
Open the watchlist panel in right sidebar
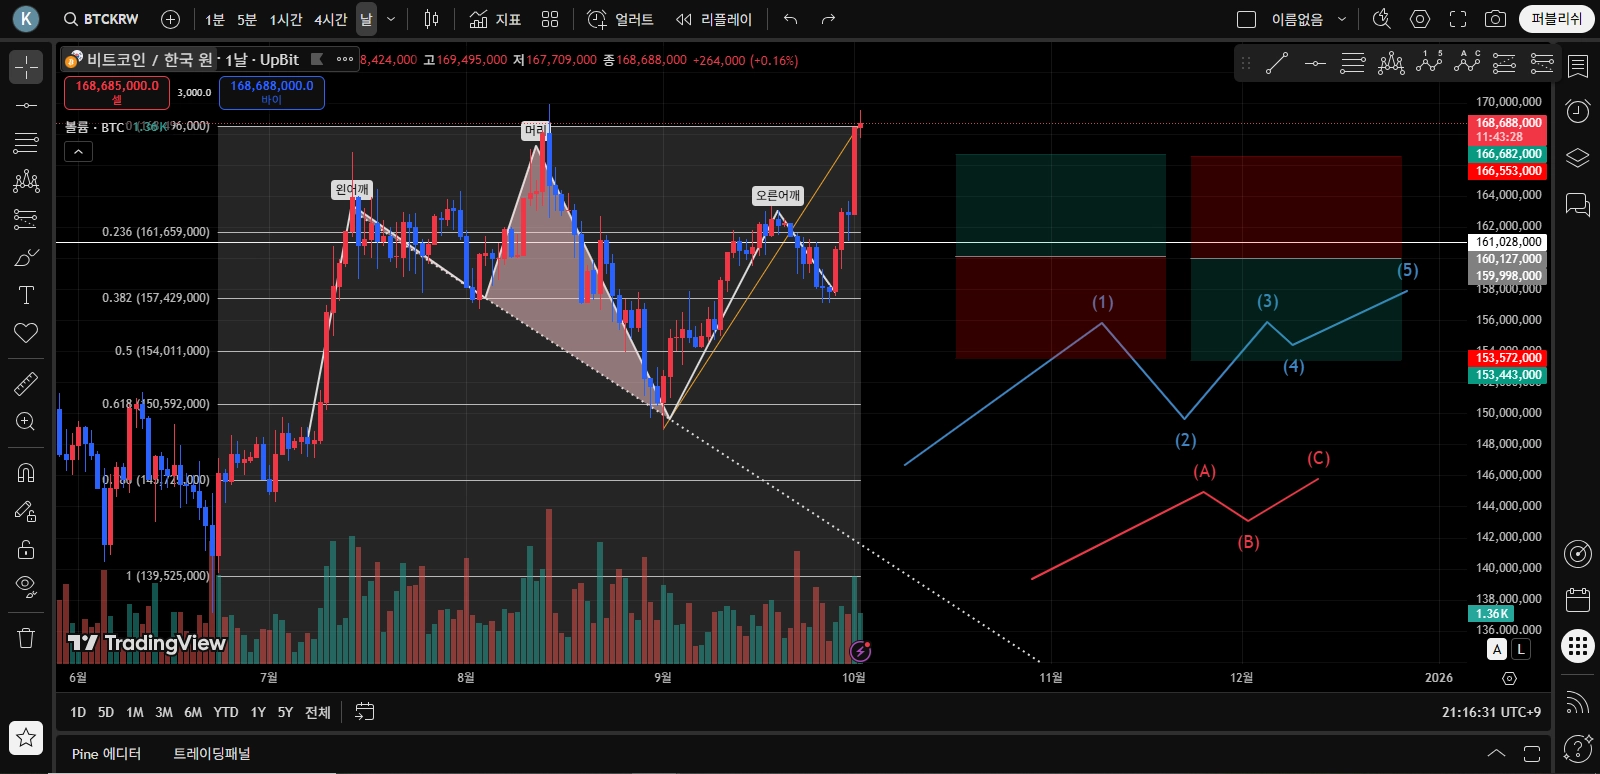1578,66
